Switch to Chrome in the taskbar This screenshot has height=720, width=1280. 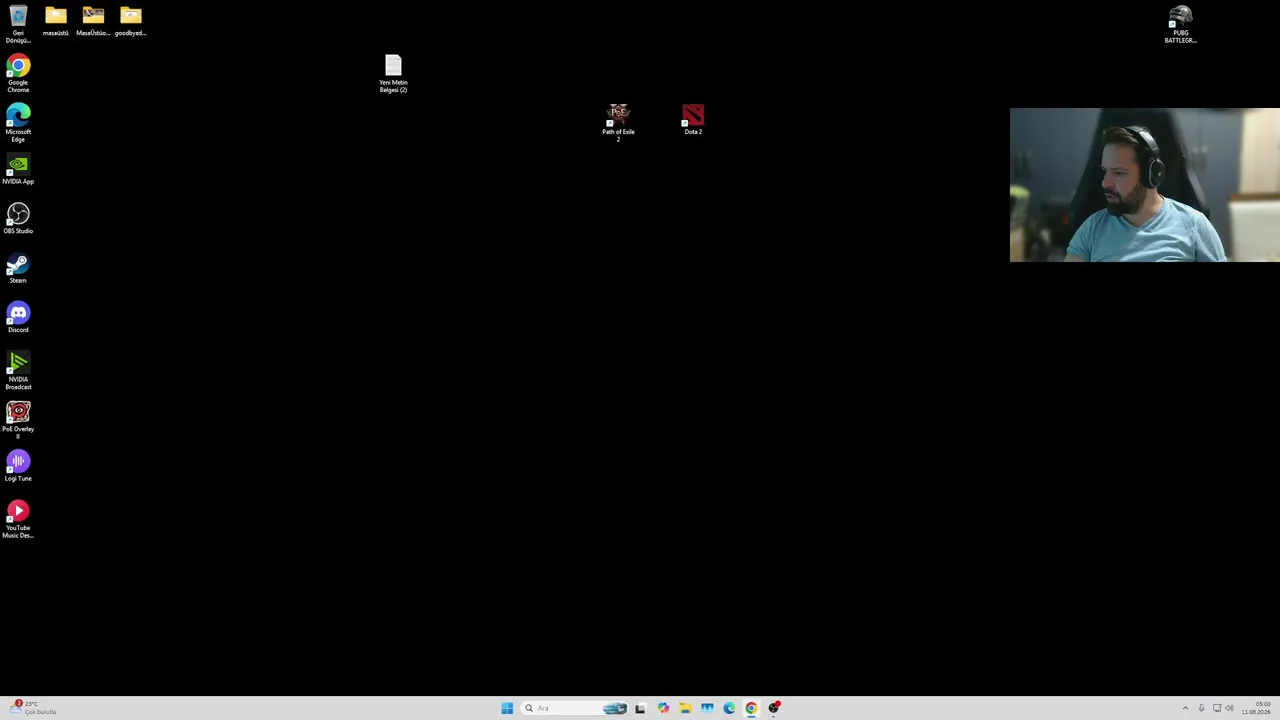[x=751, y=708]
